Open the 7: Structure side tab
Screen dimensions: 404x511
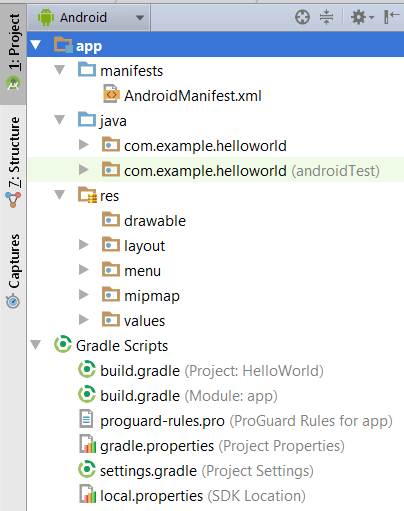[x=13, y=162]
